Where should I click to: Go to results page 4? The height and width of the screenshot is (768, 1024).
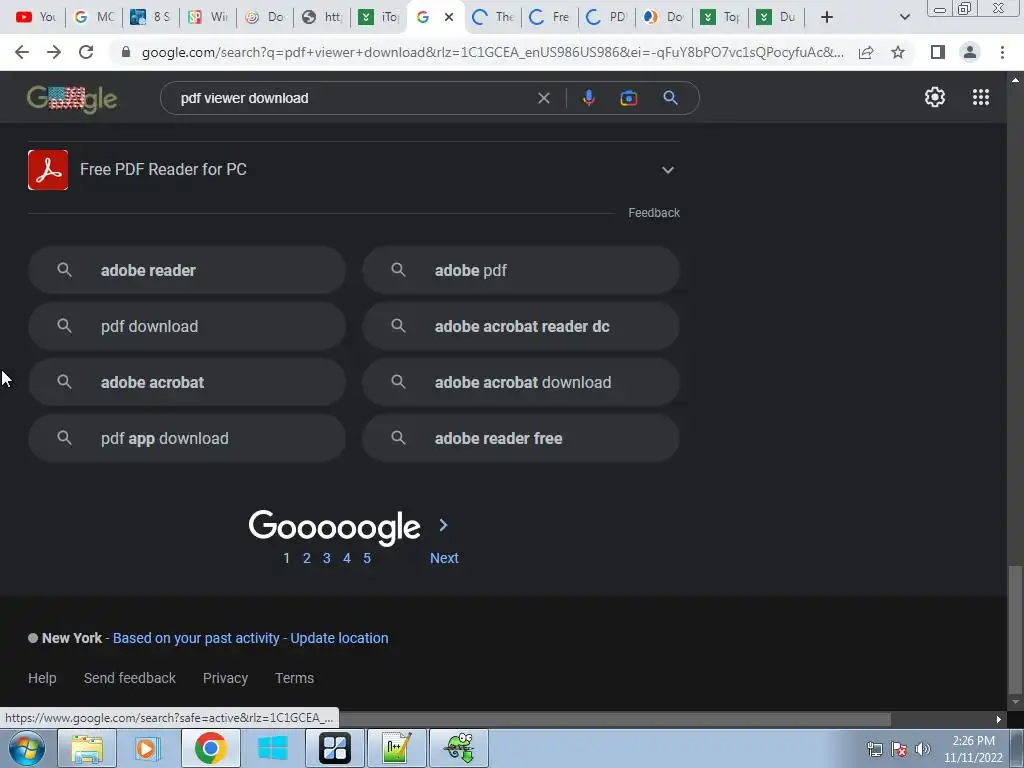click(347, 558)
